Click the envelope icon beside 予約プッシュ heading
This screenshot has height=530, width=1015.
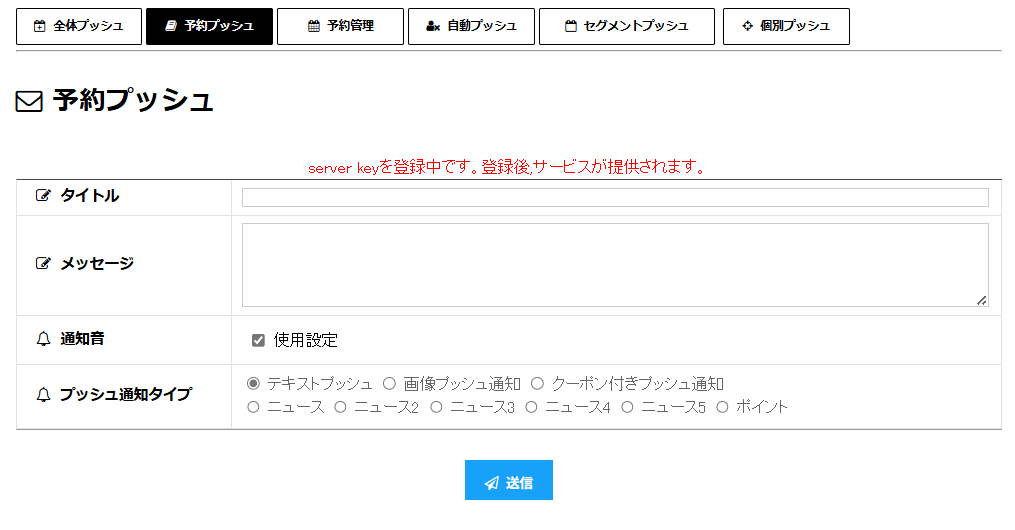(29, 101)
